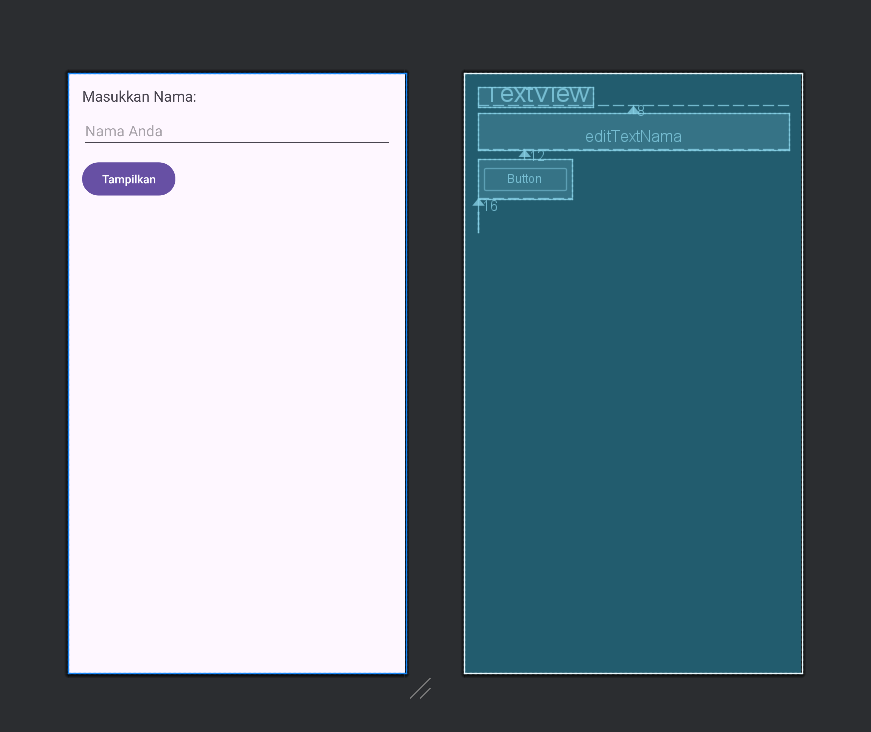
Task: Click the Tampilkan button in design preview
Action: (x=128, y=178)
